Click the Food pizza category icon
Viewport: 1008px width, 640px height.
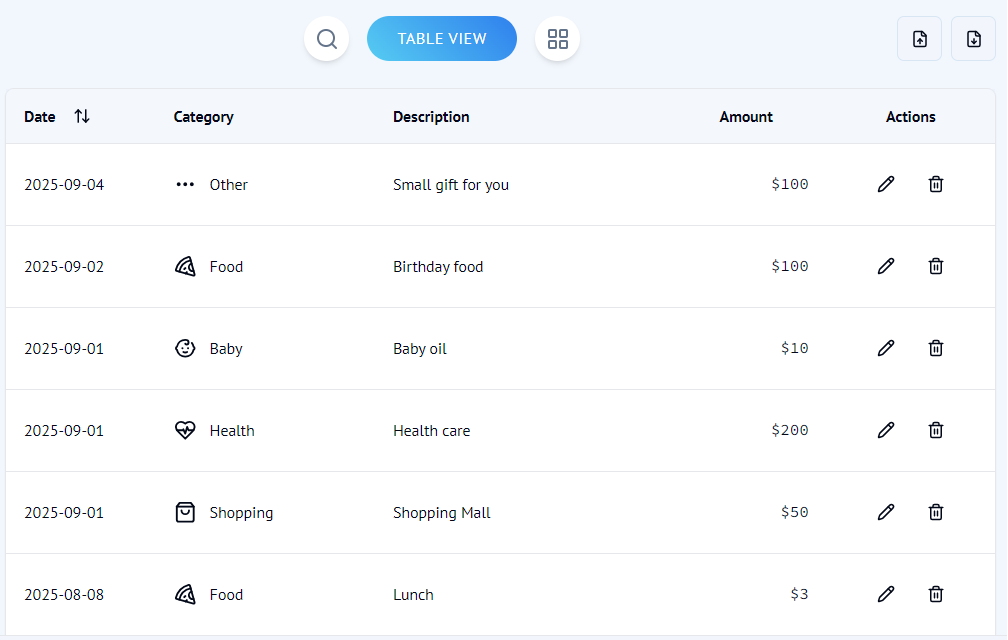[185, 266]
